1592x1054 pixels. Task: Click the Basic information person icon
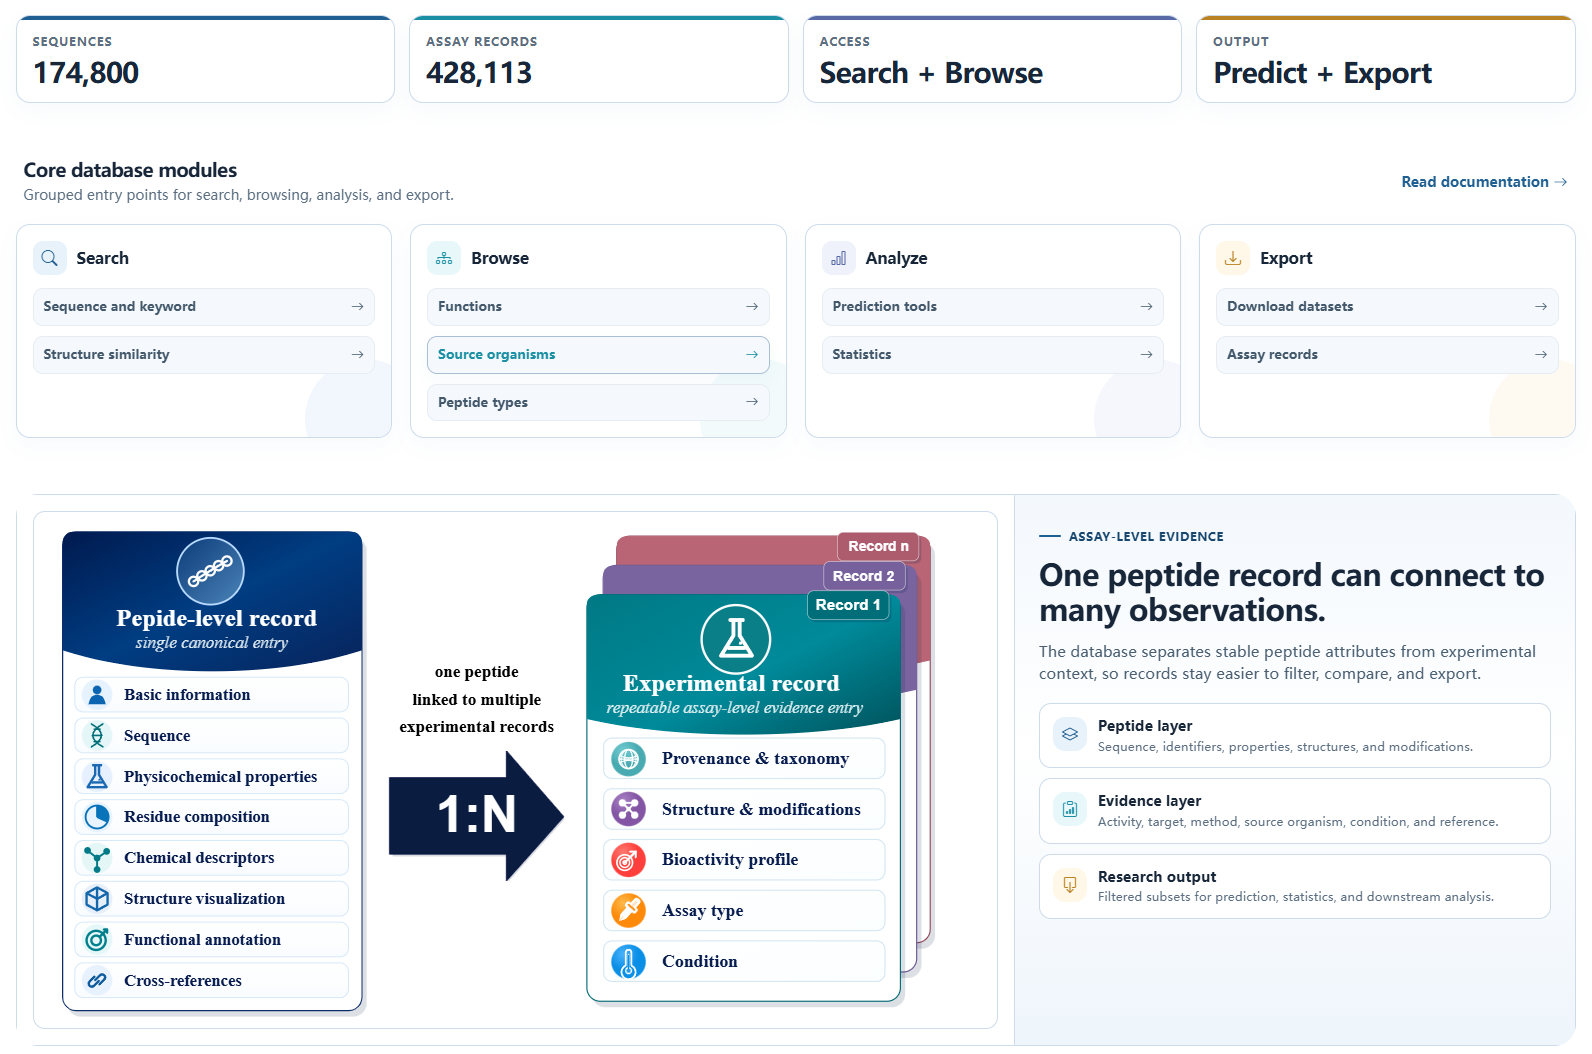pos(97,694)
